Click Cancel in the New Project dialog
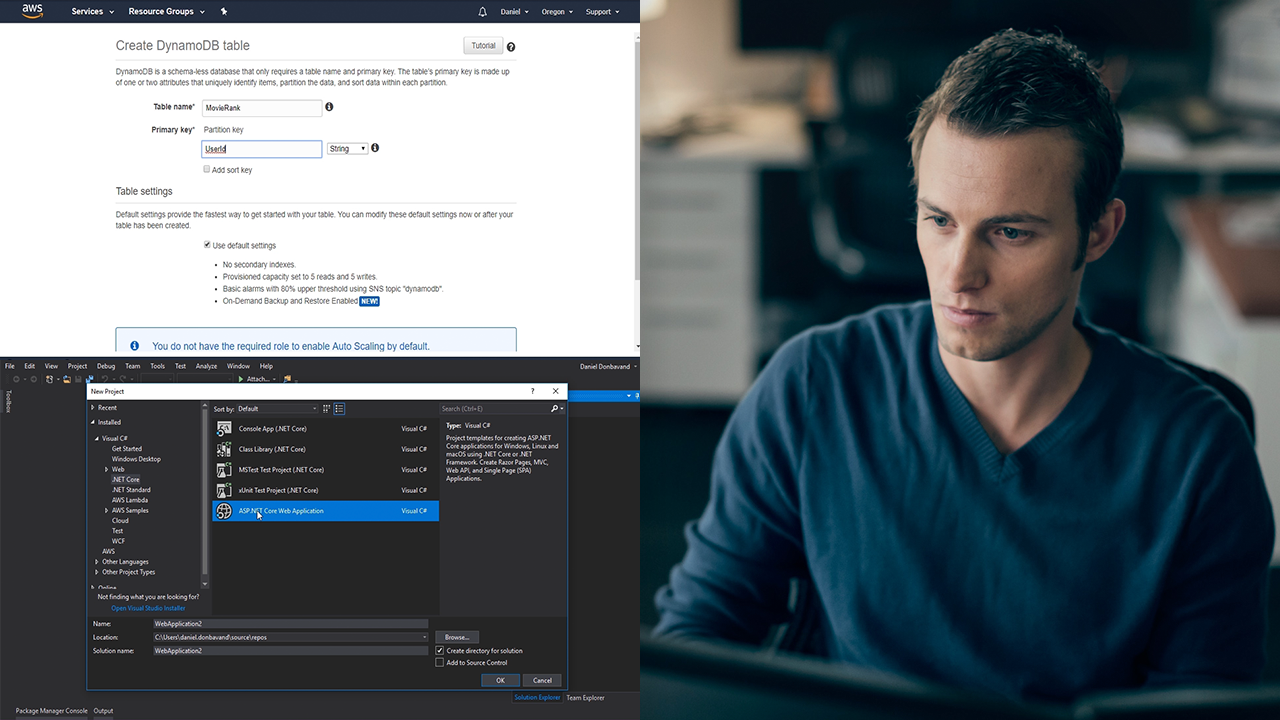Viewport: 1280px width, 720px height. pyautogui.click(x=542, y=680)
